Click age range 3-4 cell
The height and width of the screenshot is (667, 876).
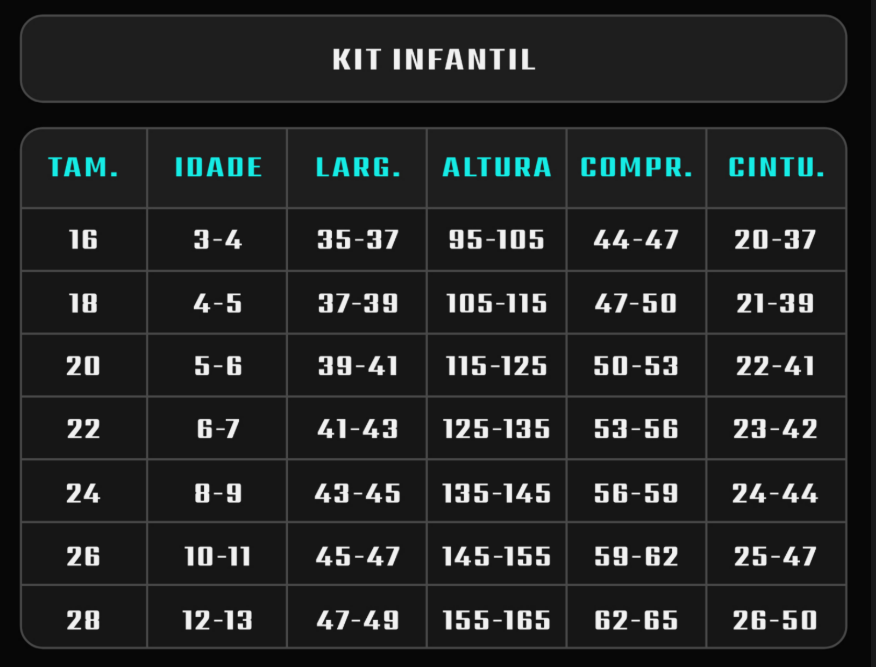(217, 240)
